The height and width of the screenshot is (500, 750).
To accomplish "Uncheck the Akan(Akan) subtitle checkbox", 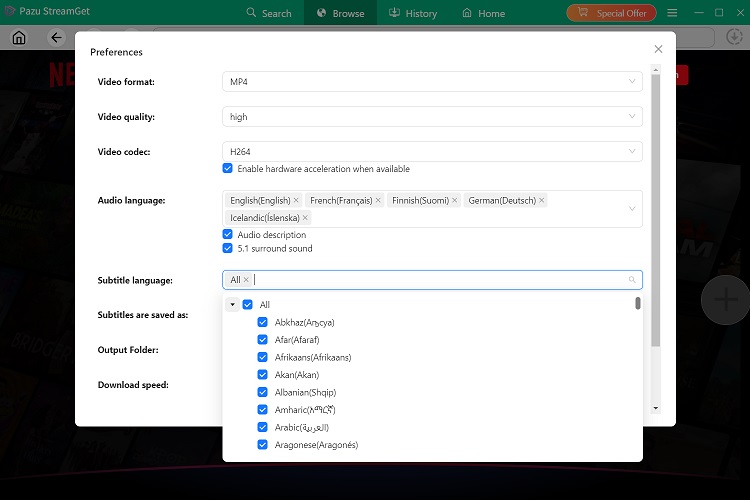I will click(263, 375).
